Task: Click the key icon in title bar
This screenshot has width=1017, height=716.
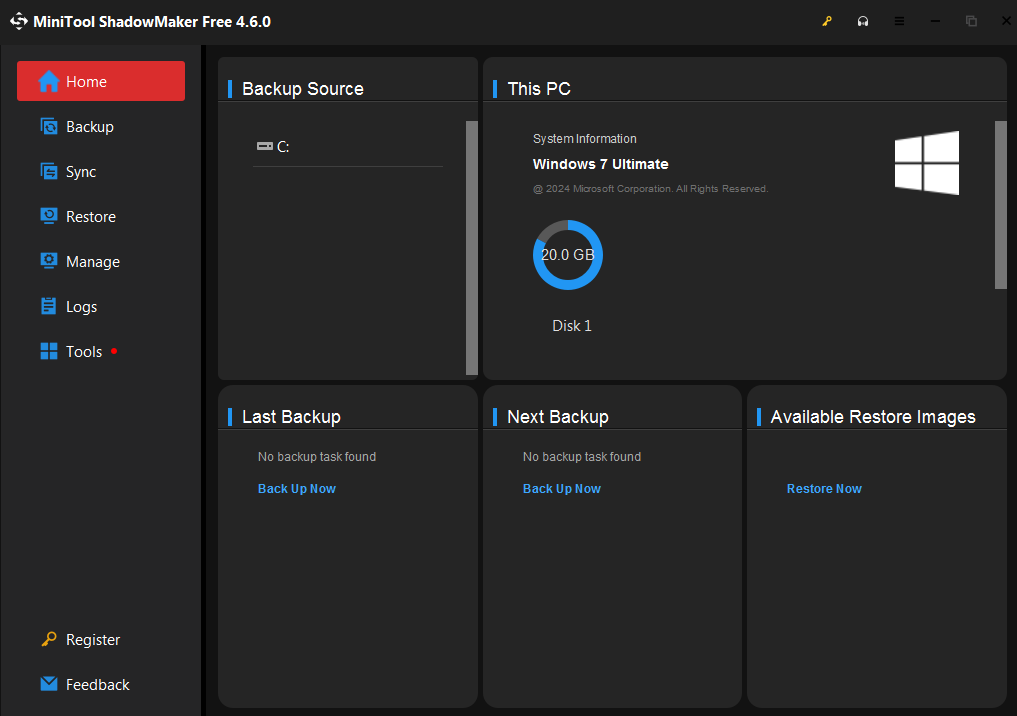Action: (827, 21)
